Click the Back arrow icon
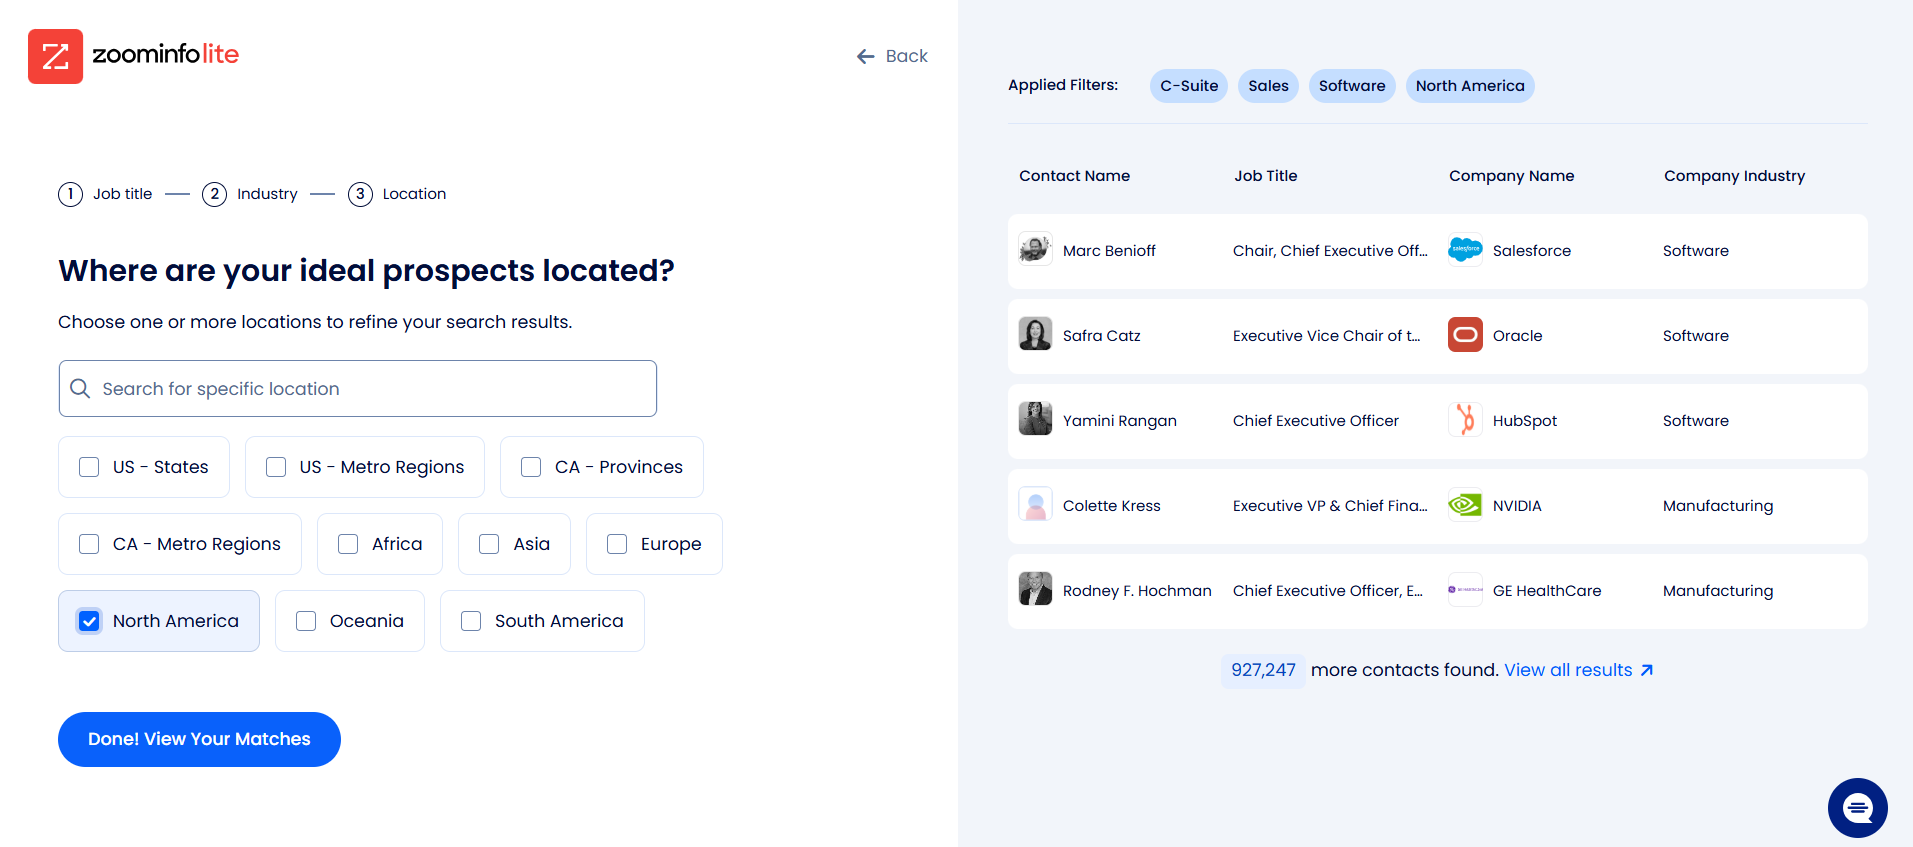The image size is (1913, 847). click(x=866, y=57)
